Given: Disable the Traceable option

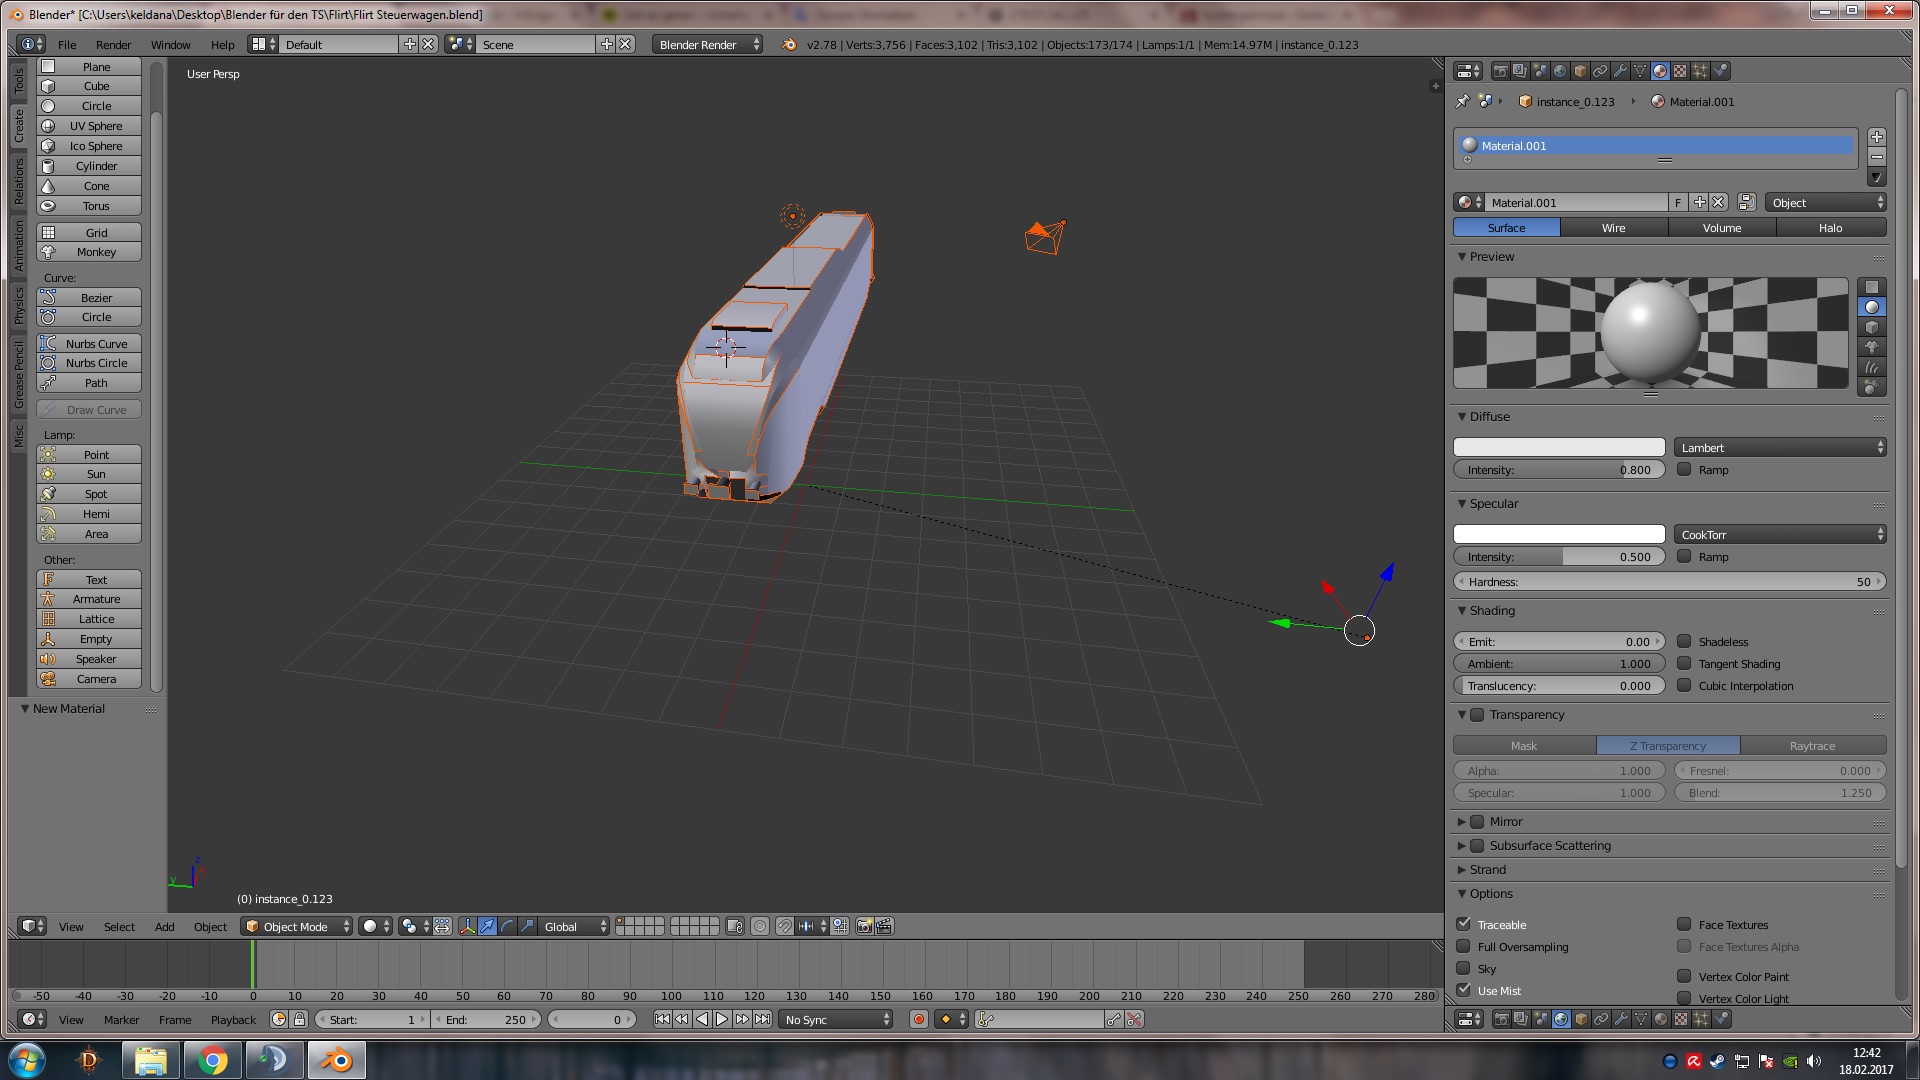Looking at the screenshot, I should click(x=1464, y=924).
